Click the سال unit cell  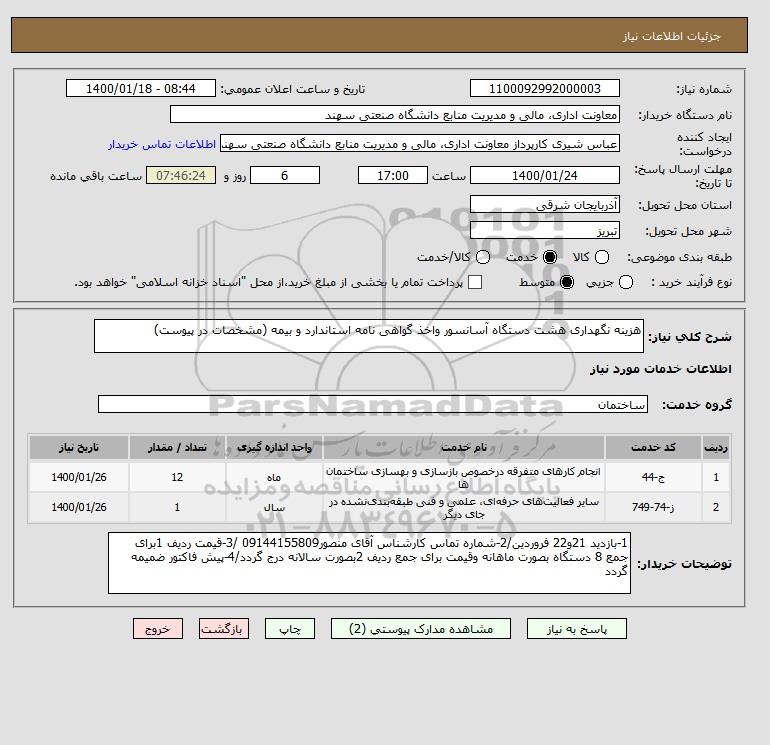274,507
